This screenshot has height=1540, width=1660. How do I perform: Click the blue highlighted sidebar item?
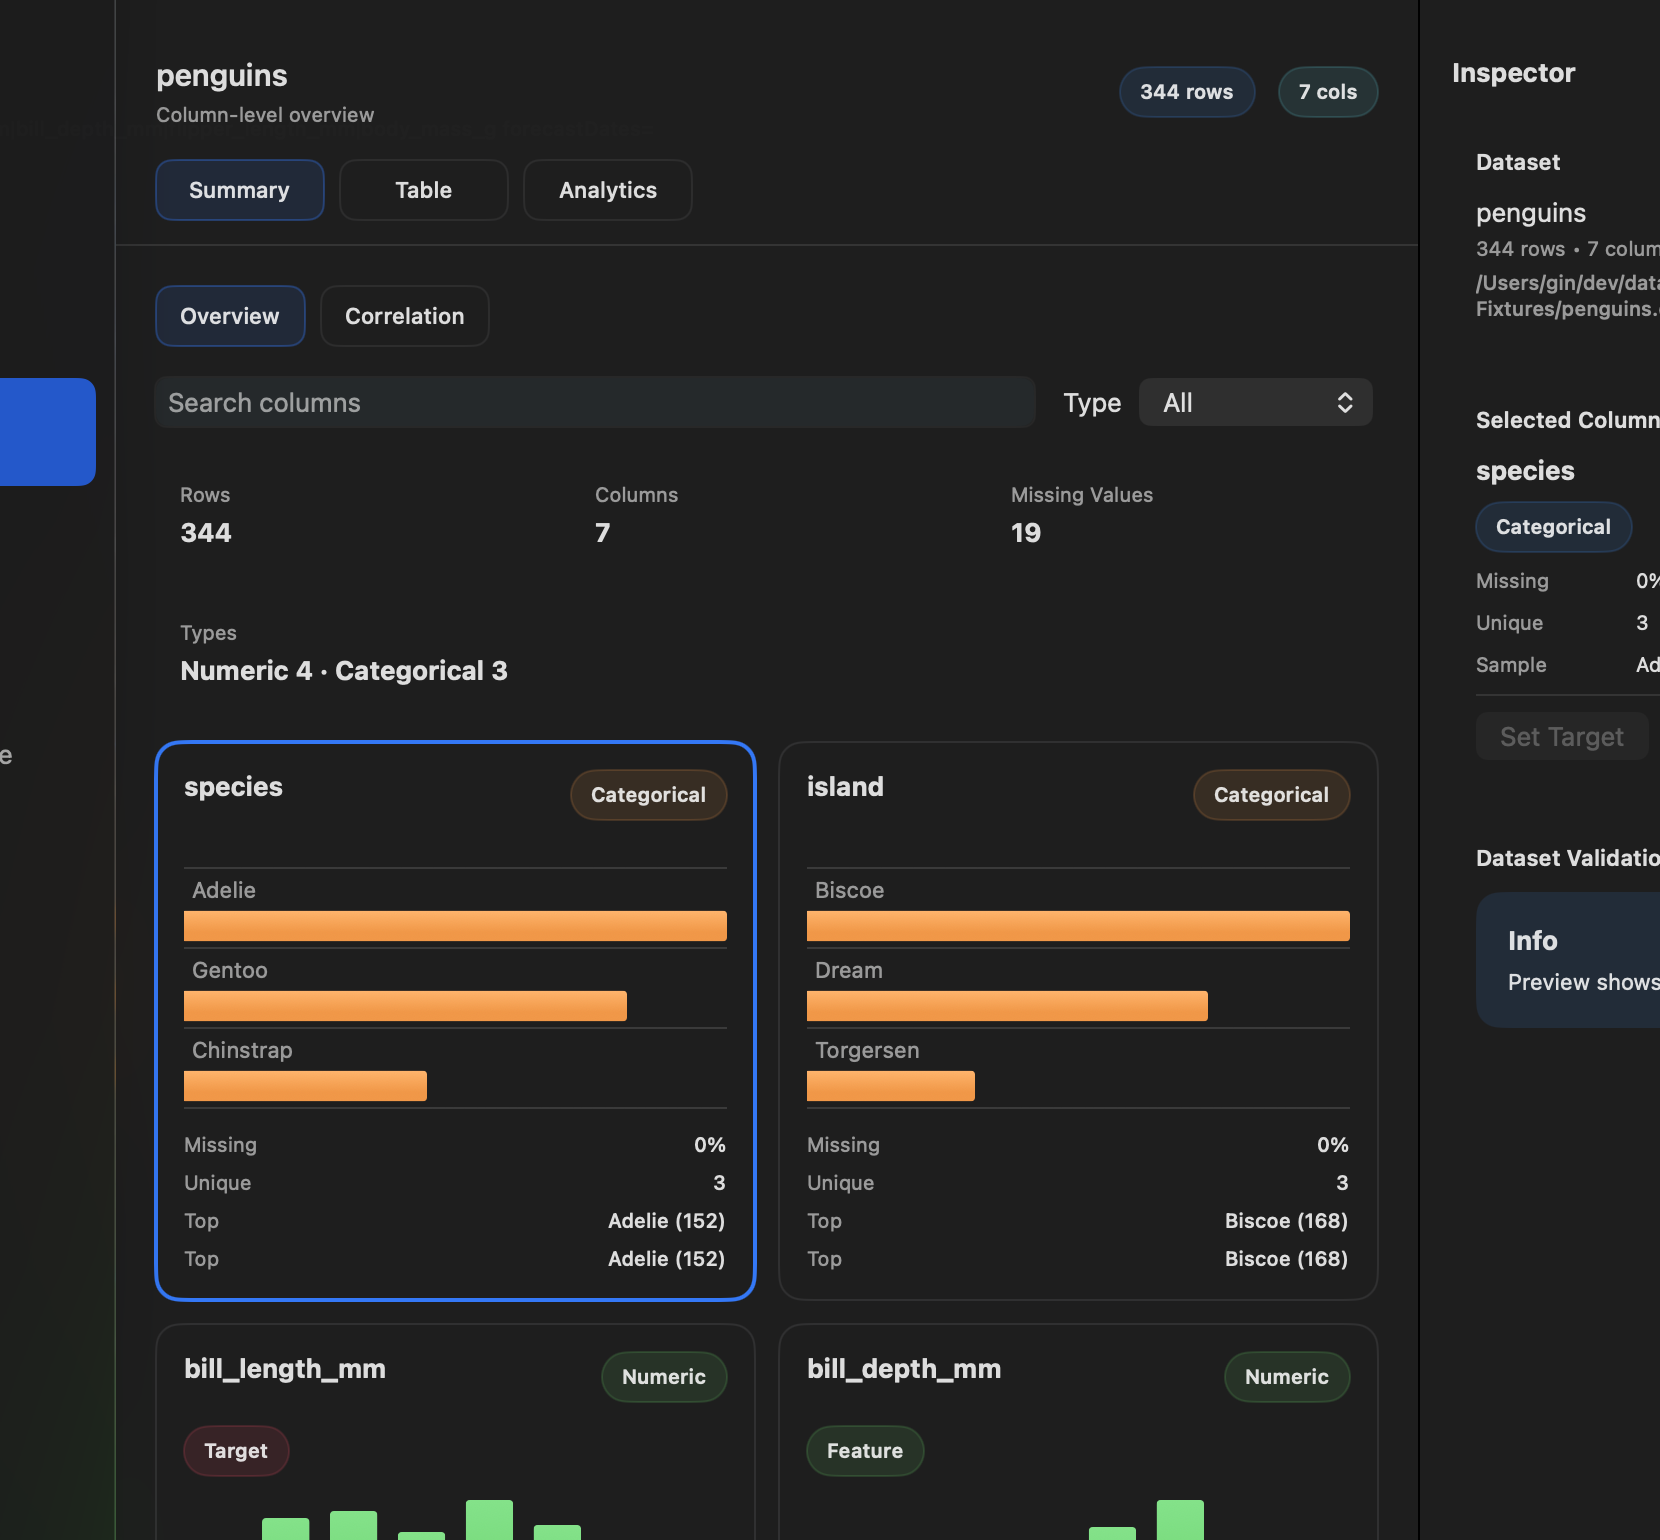point(48,432)
